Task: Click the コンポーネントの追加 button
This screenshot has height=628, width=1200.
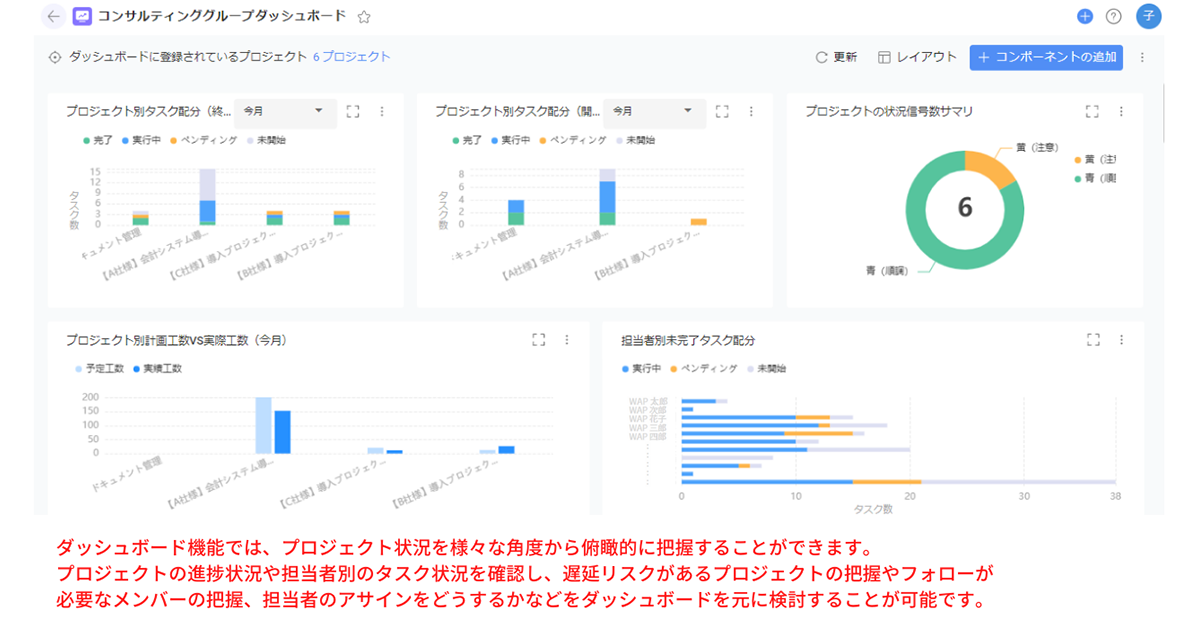Action: [1046, 57]
